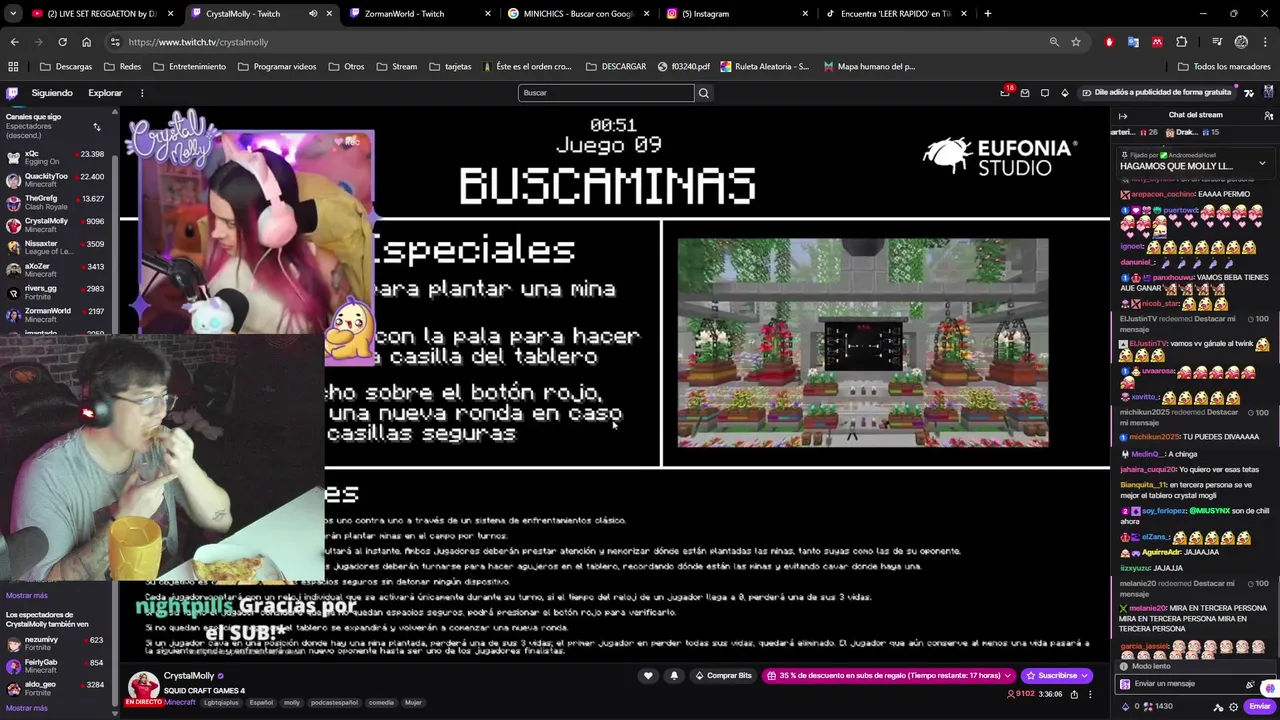1280x720 pixels.
Task: Open the aldo_geo recommended channel
Action: pos(55,689)
